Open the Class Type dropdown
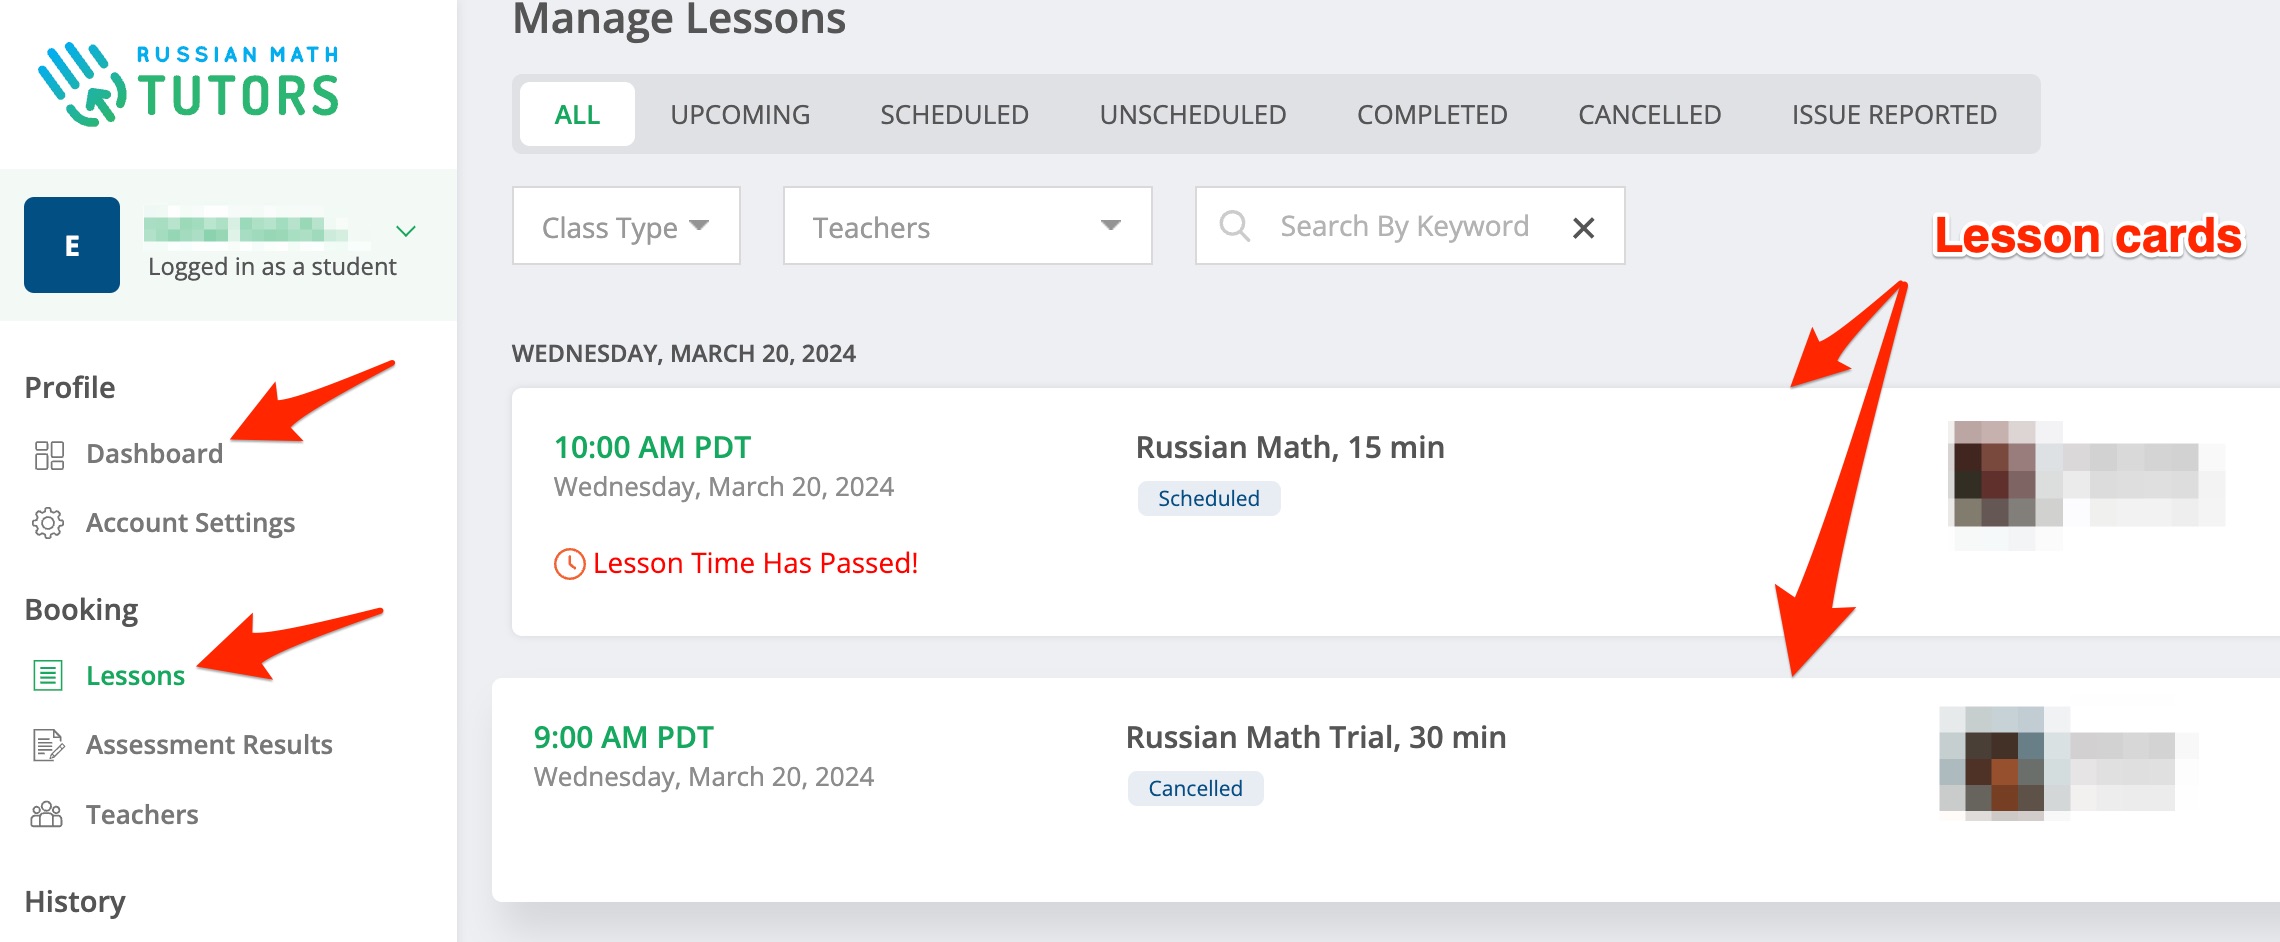 click(x=626, y=227)
